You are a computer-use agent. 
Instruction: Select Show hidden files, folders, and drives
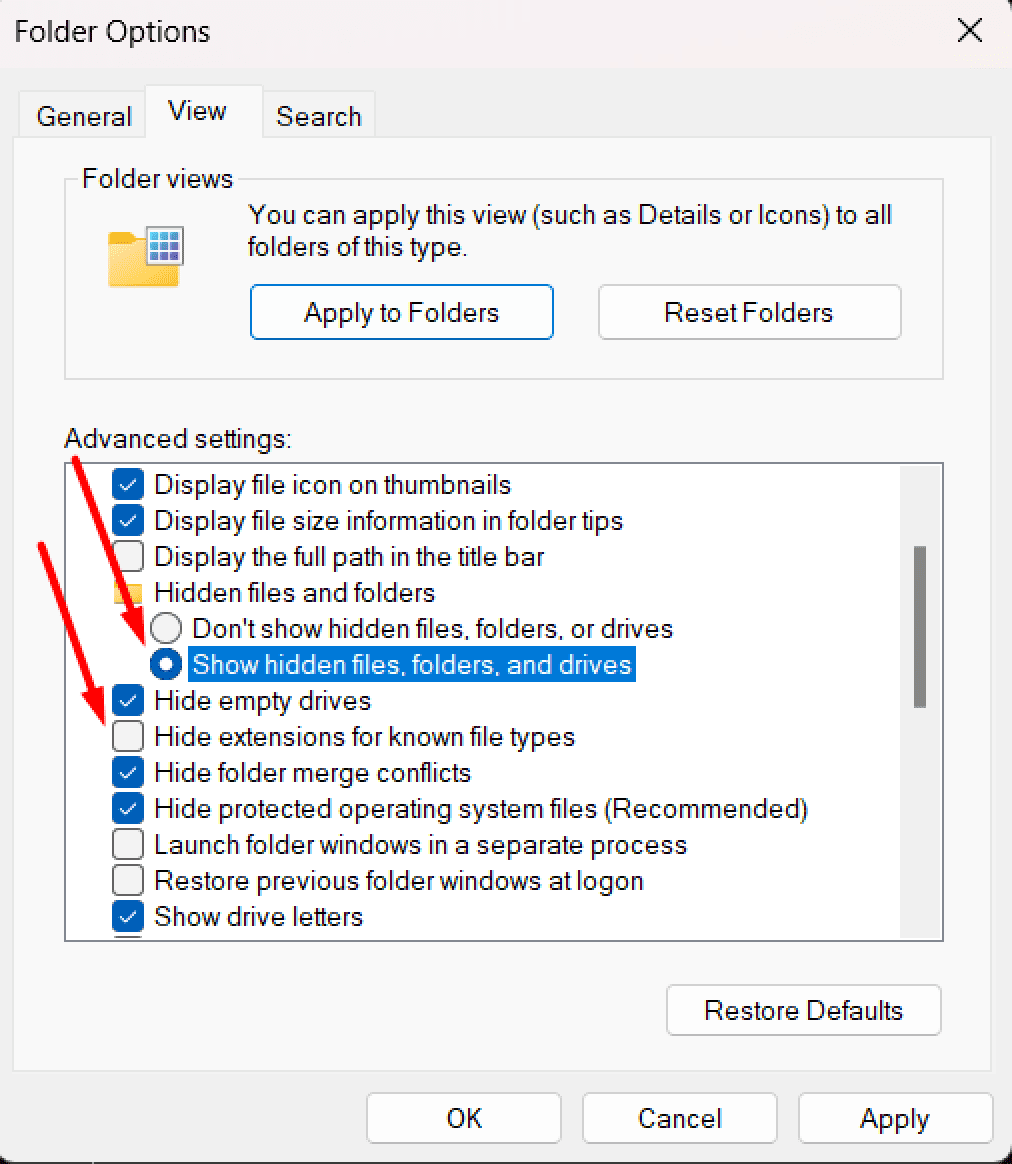coord(165,664)
